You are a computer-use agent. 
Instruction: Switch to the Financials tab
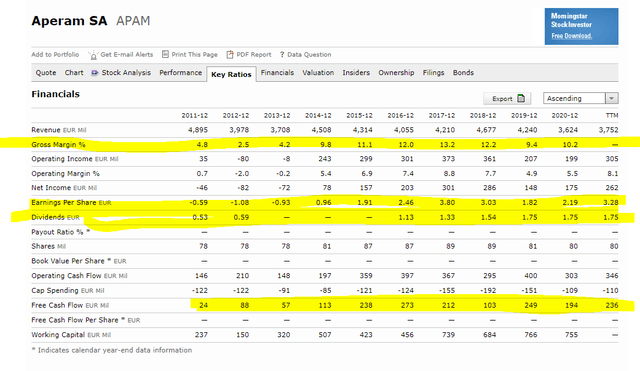coord(277,73)
